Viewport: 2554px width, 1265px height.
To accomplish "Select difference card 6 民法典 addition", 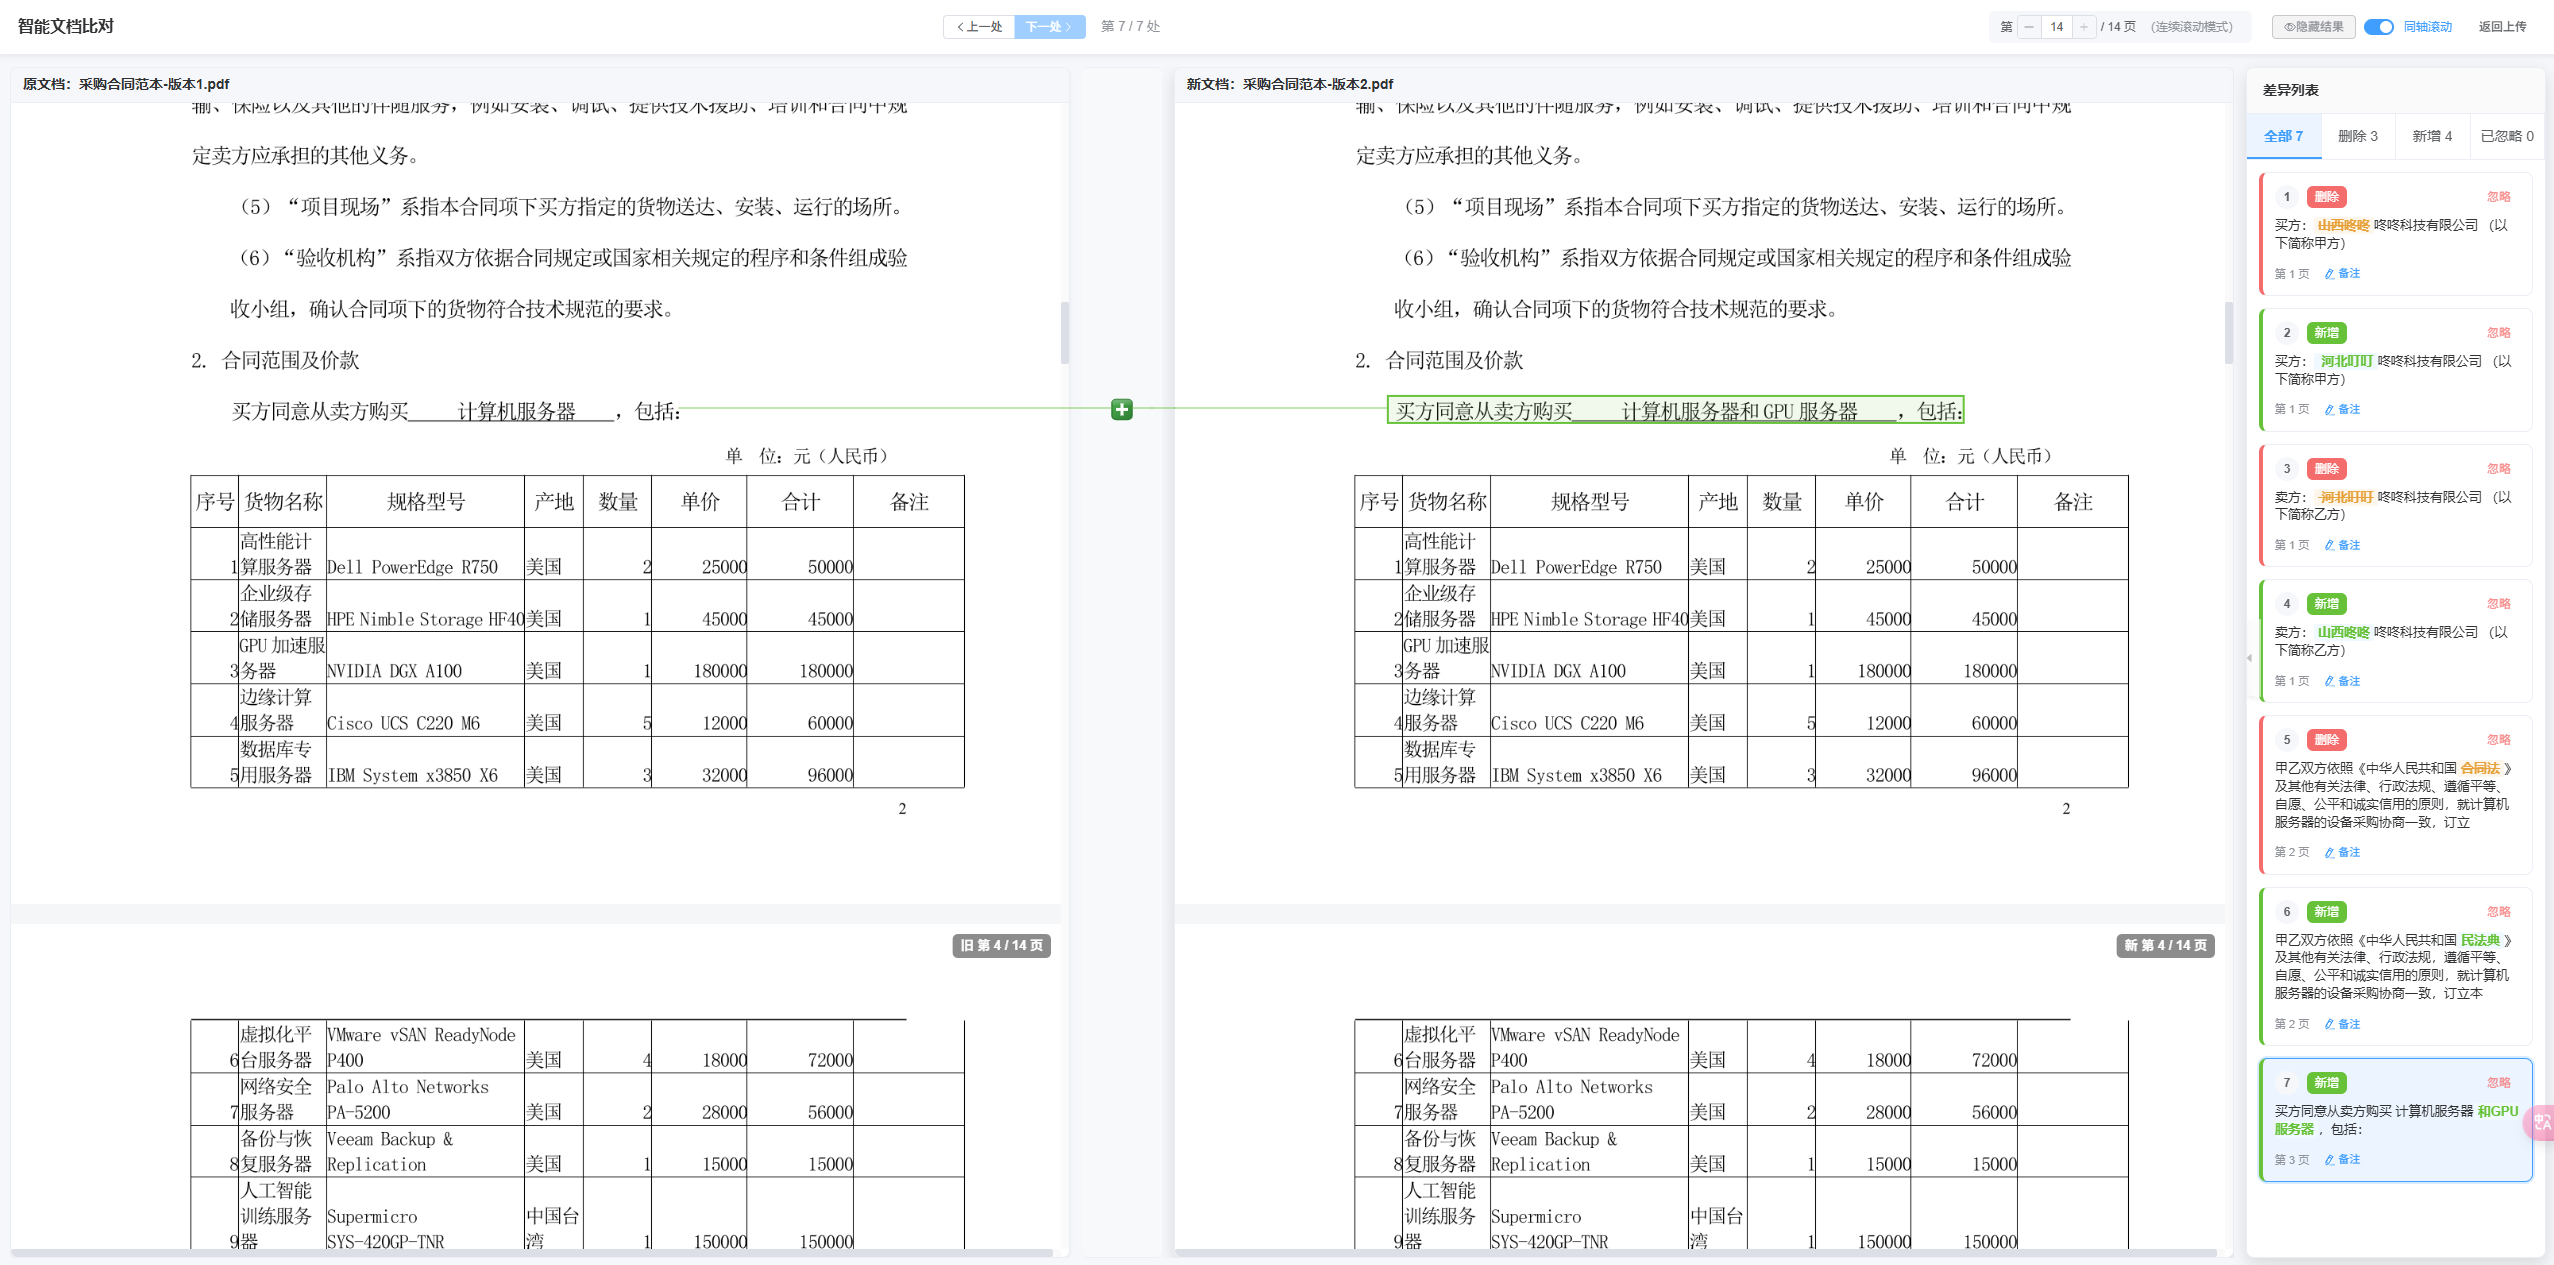I will coord(2394,966).
